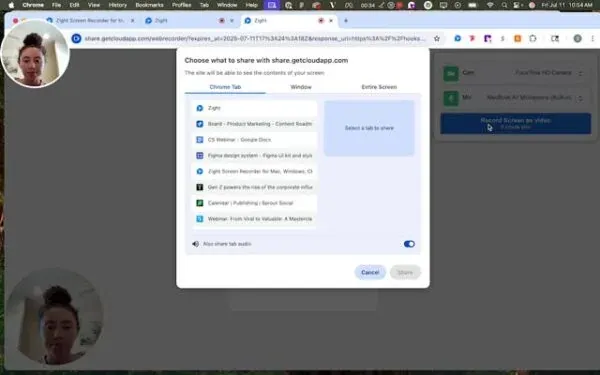Screen dimensions: 600x375
Task: Select the Gen Z powers the rise tab entry
Action: click(254, 187)
